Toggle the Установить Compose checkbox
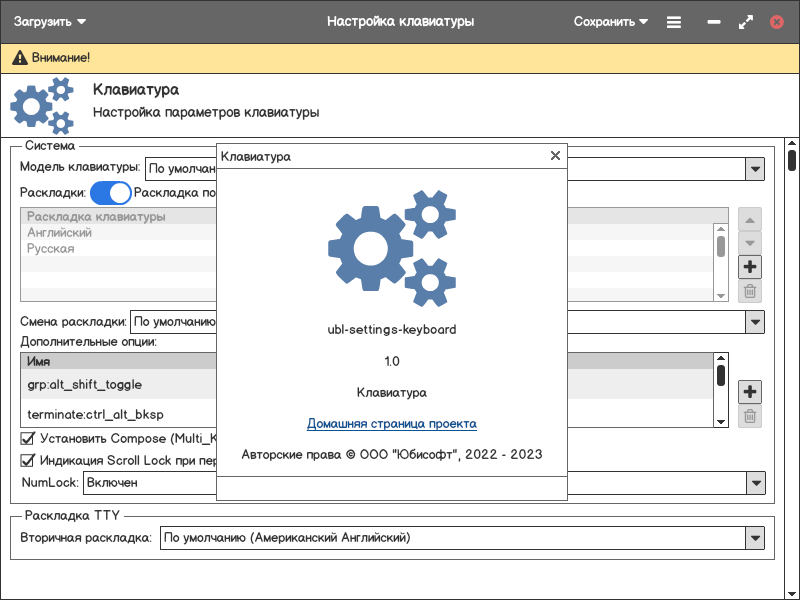The image size is (800, 600). click(28, 438)
